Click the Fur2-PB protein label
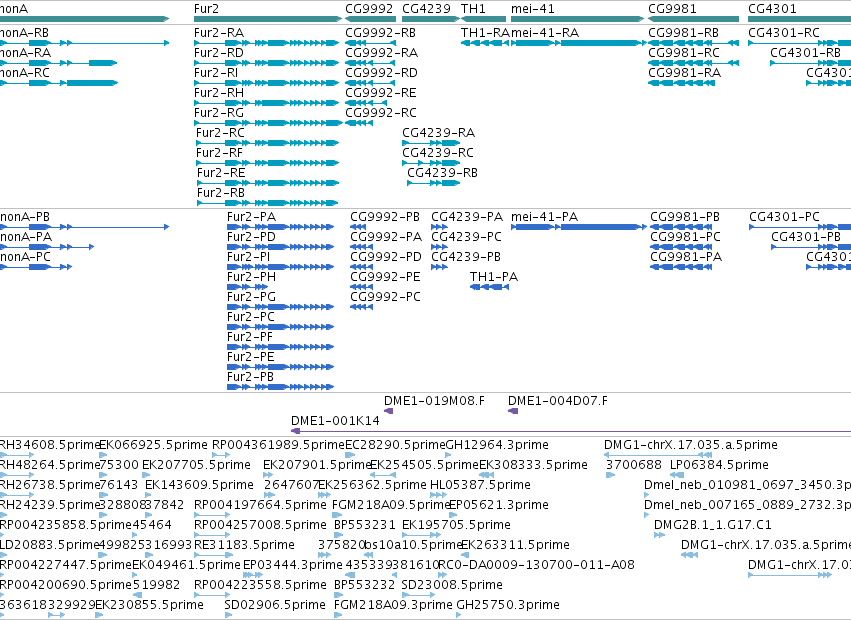Screen dimensions: 851x620 pyautogui.click(x=250, y=377)
